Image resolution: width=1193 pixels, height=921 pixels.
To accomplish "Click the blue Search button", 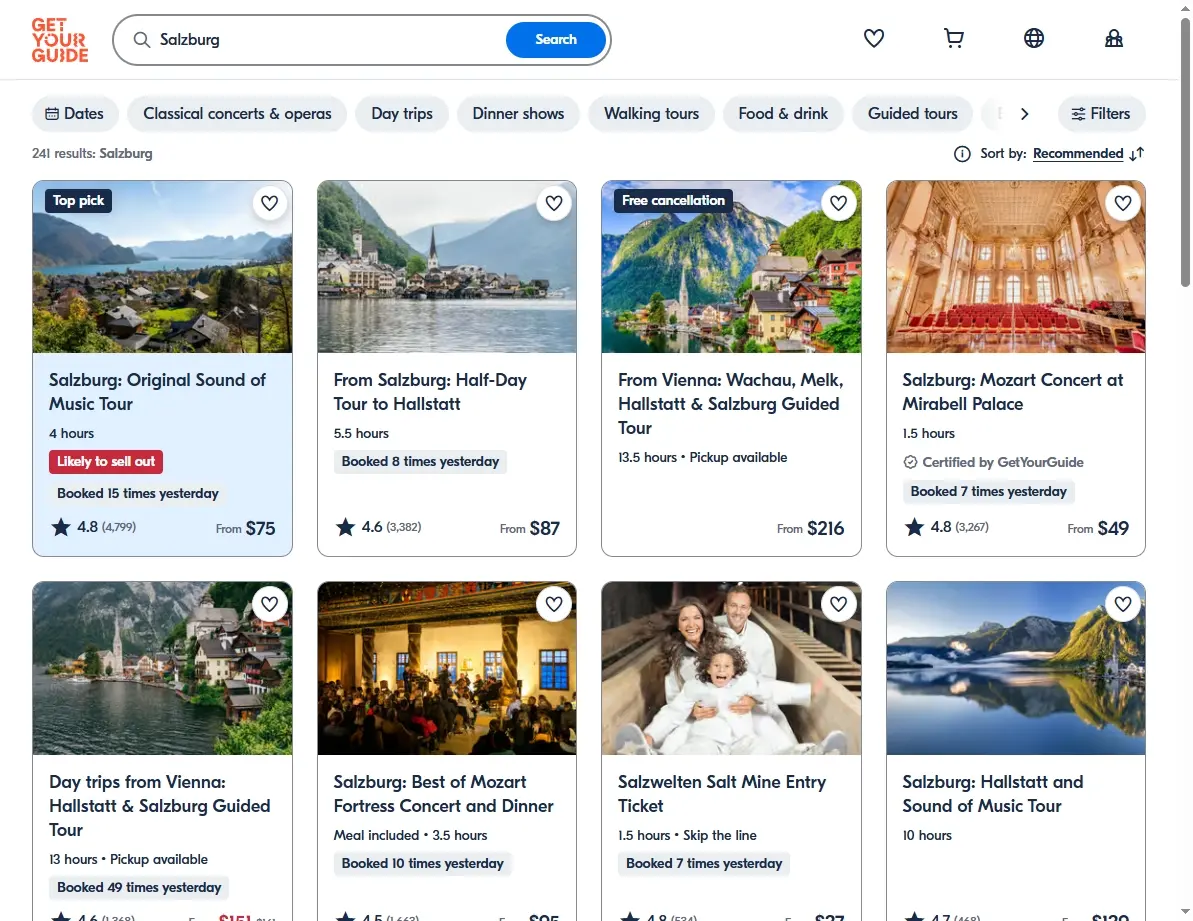I will tap(555, 40).
